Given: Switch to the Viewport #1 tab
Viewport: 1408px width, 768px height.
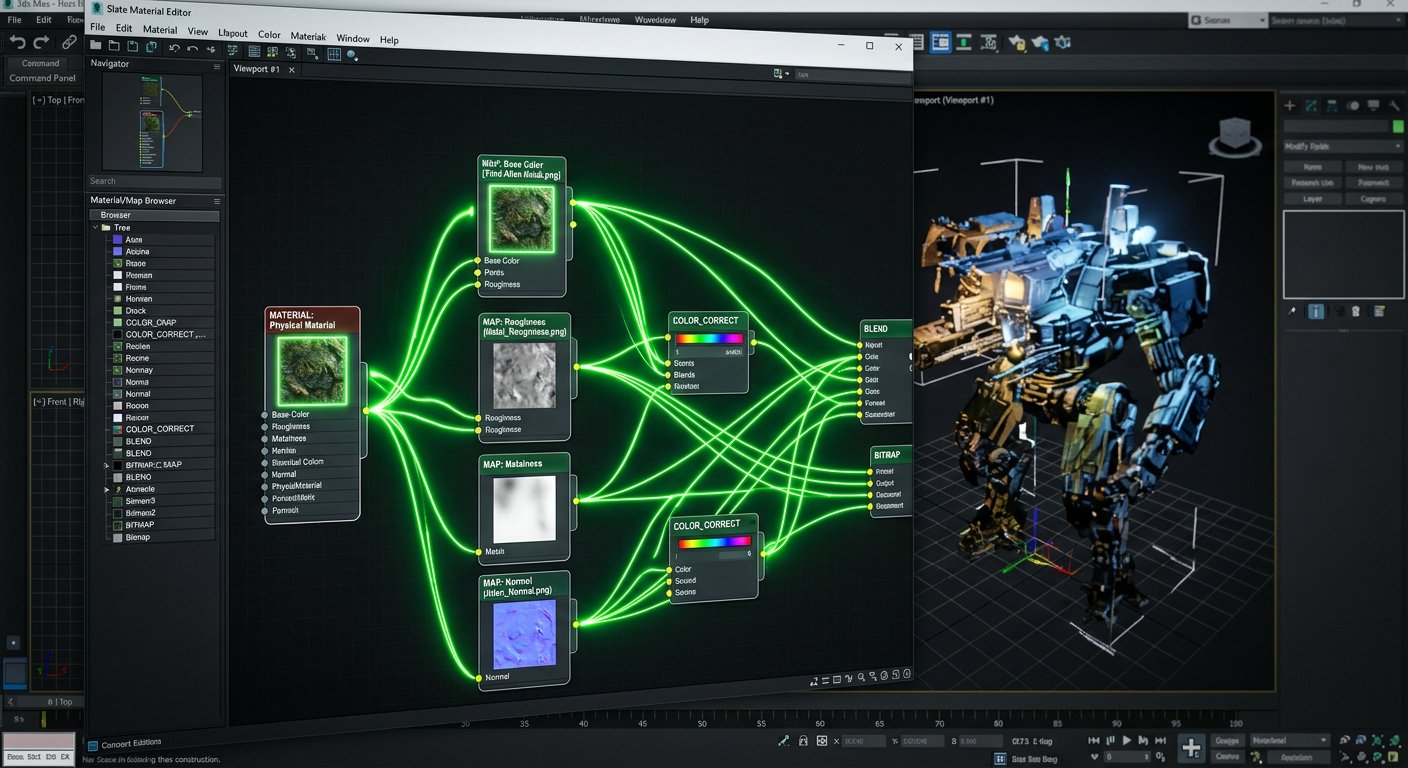Looking at the screenshot, I should tap(256, 69).
